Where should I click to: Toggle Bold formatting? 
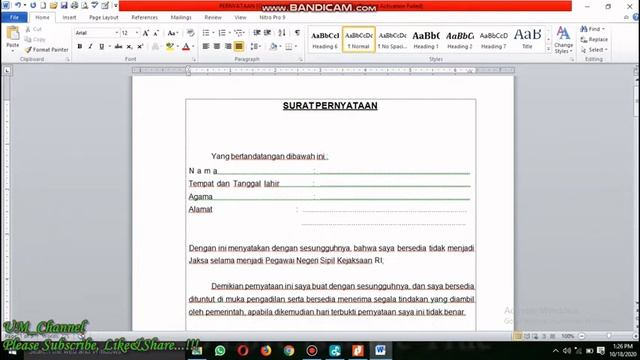tap(80, 47)
